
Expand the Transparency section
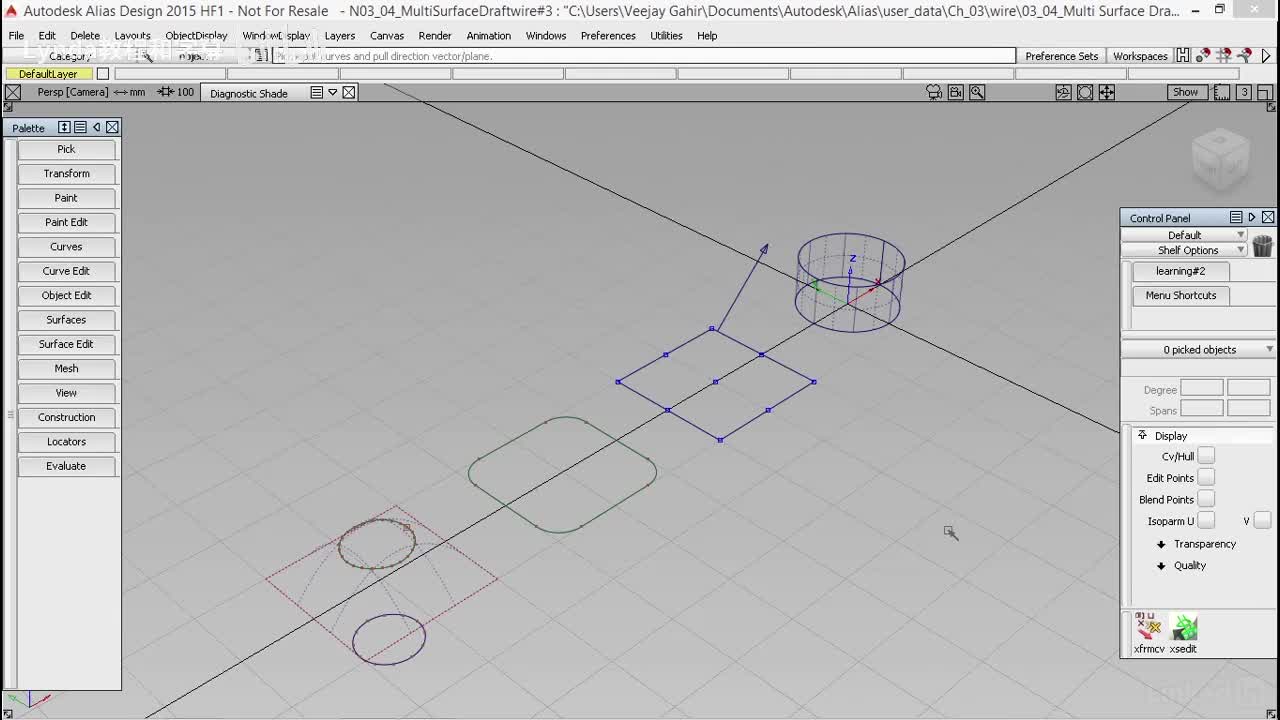(x=1161, y=544)
